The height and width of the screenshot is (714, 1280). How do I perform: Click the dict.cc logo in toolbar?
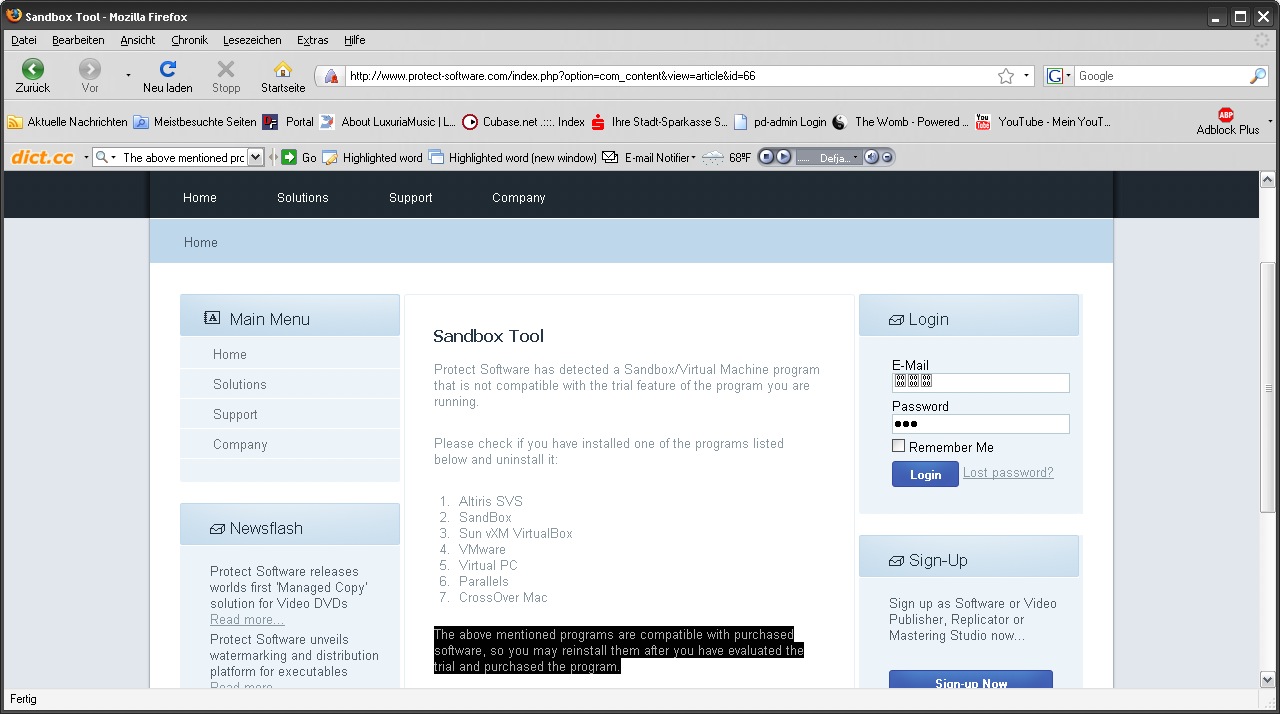coord(43,157)
